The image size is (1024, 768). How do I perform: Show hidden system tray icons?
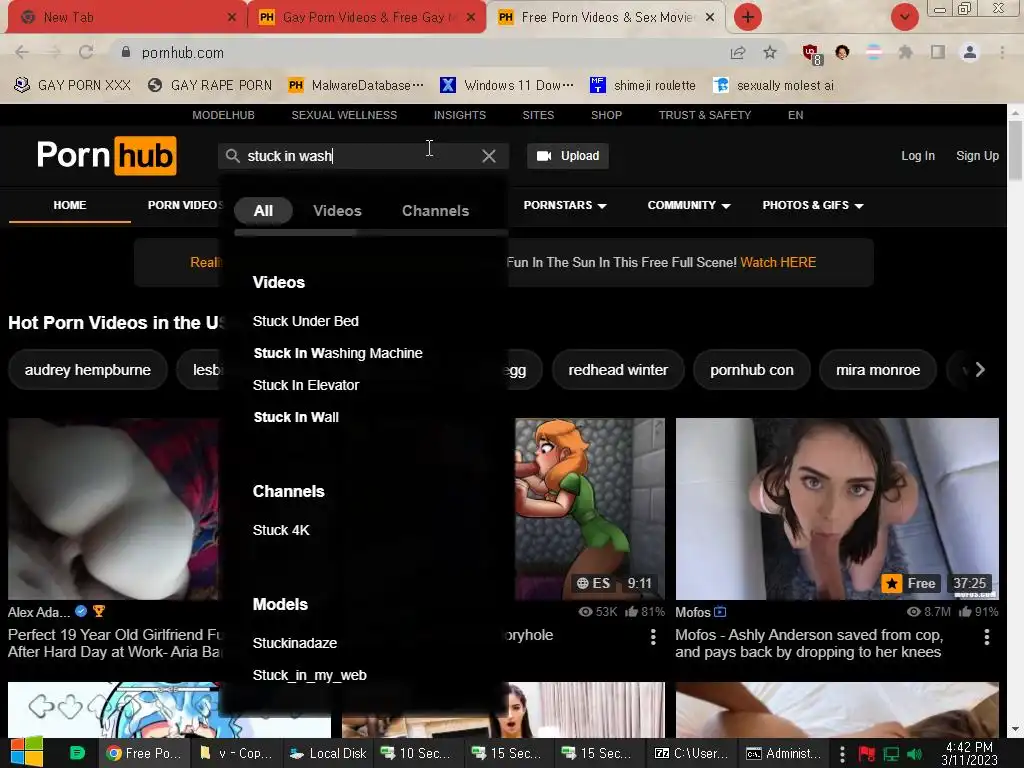pos(842,754)
